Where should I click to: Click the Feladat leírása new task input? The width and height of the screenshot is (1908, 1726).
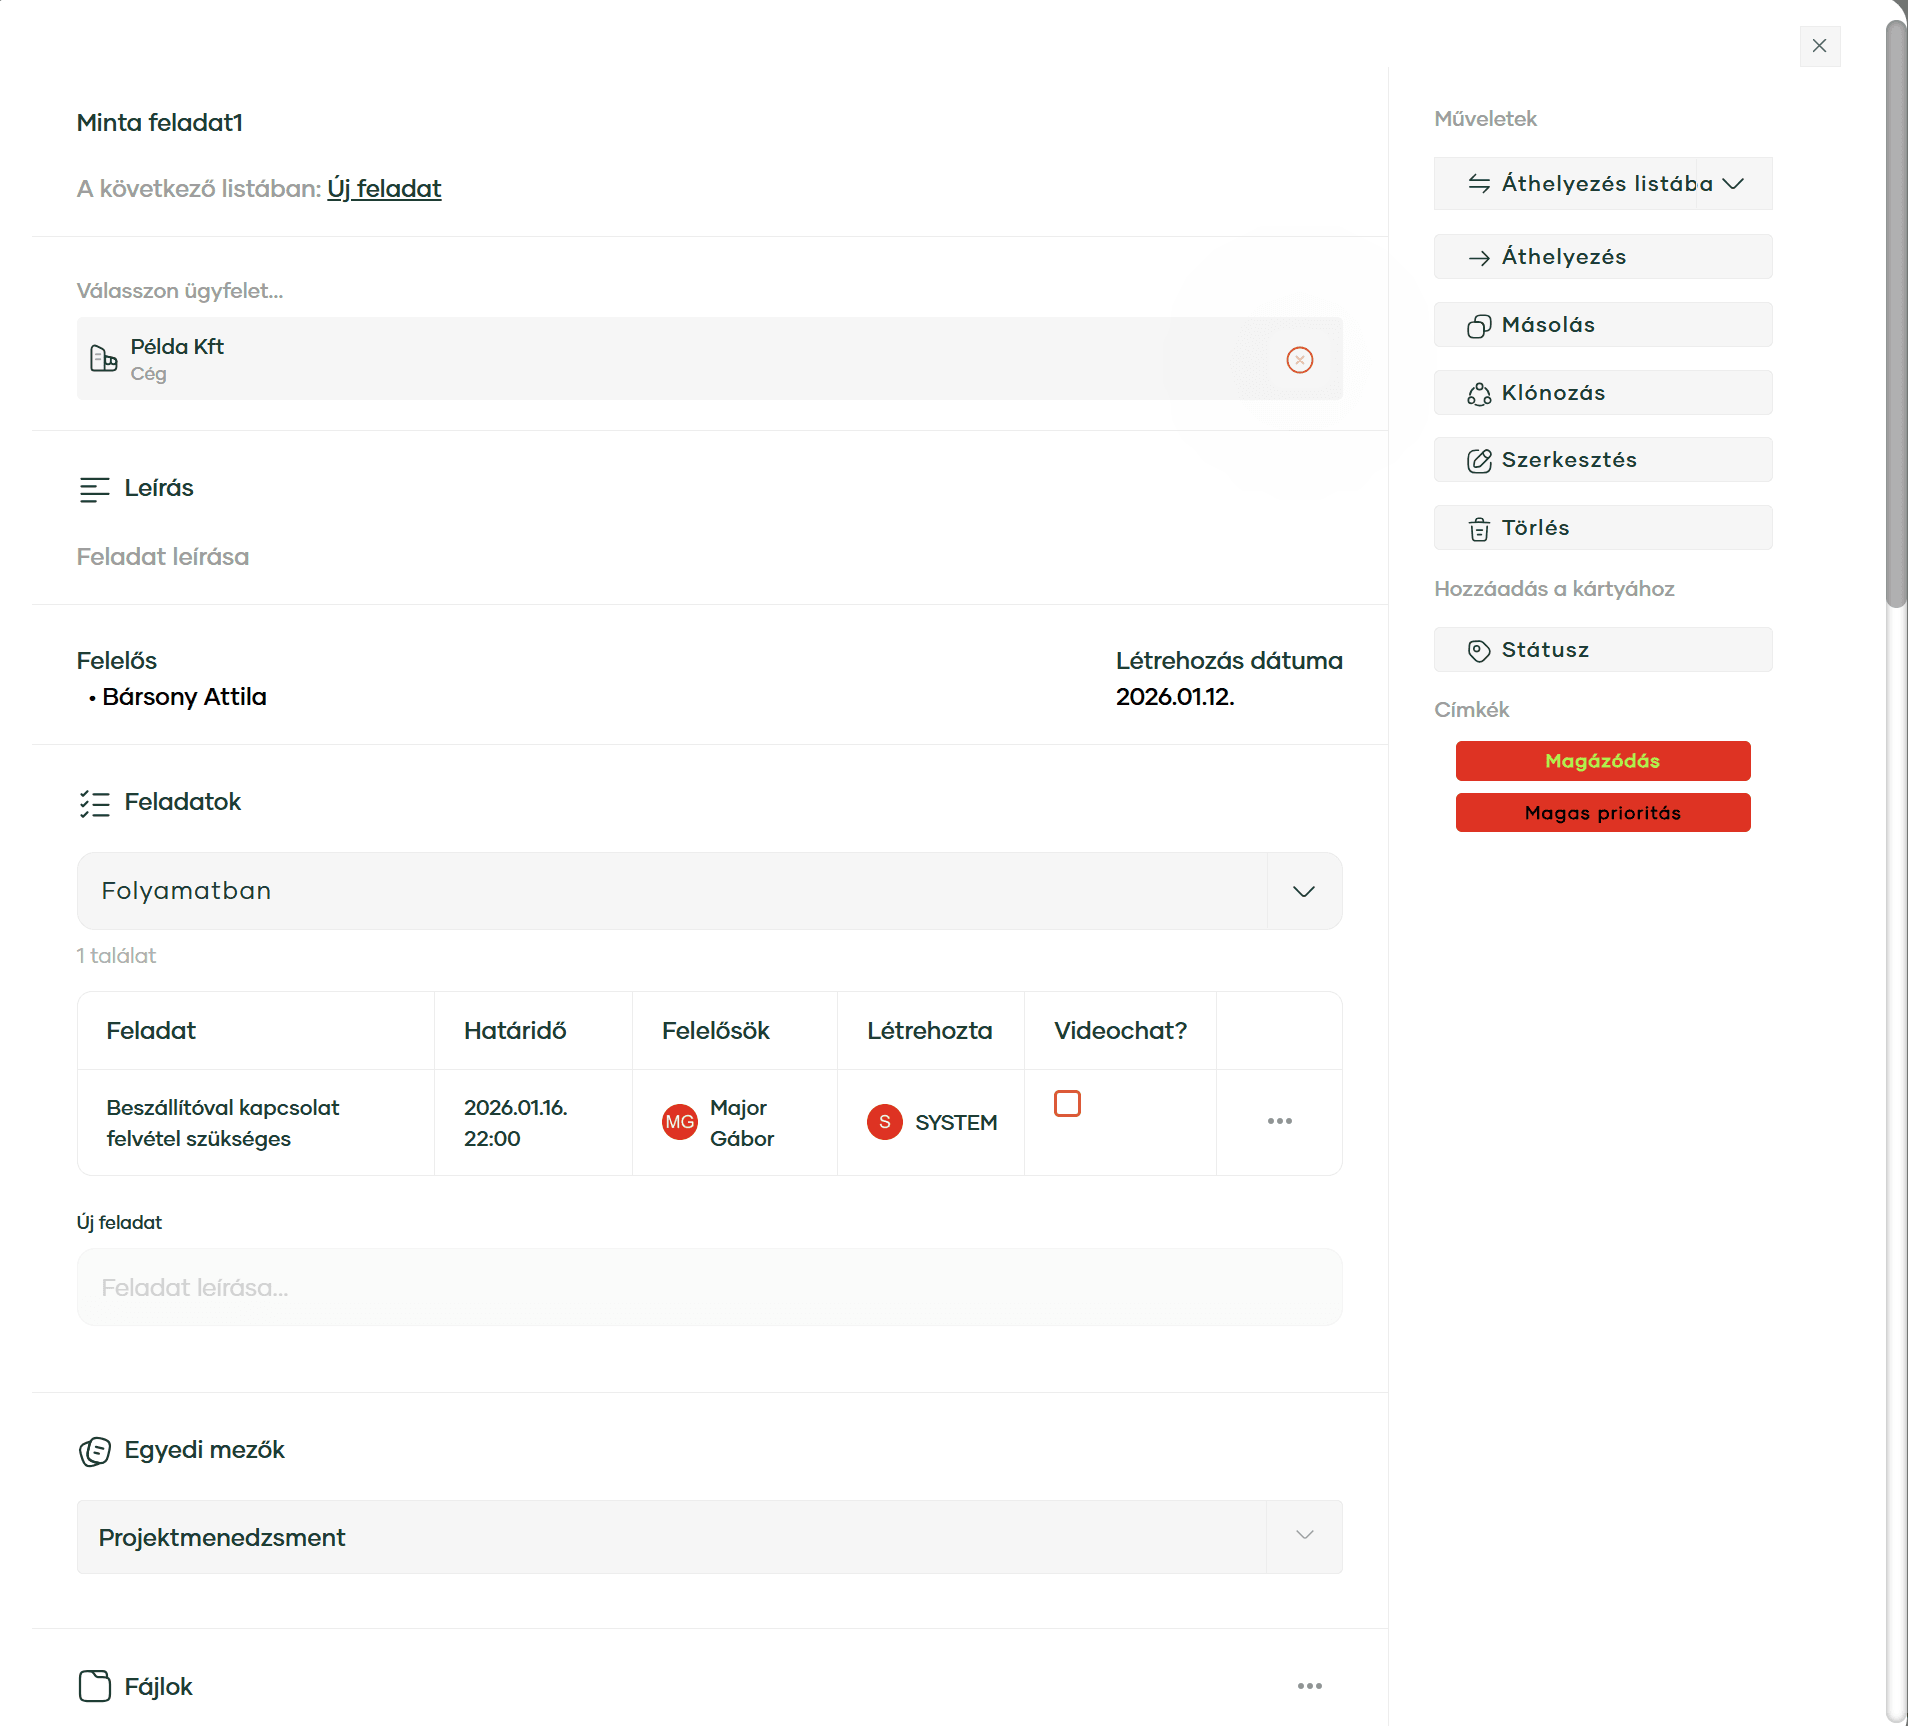(709, 1287)
